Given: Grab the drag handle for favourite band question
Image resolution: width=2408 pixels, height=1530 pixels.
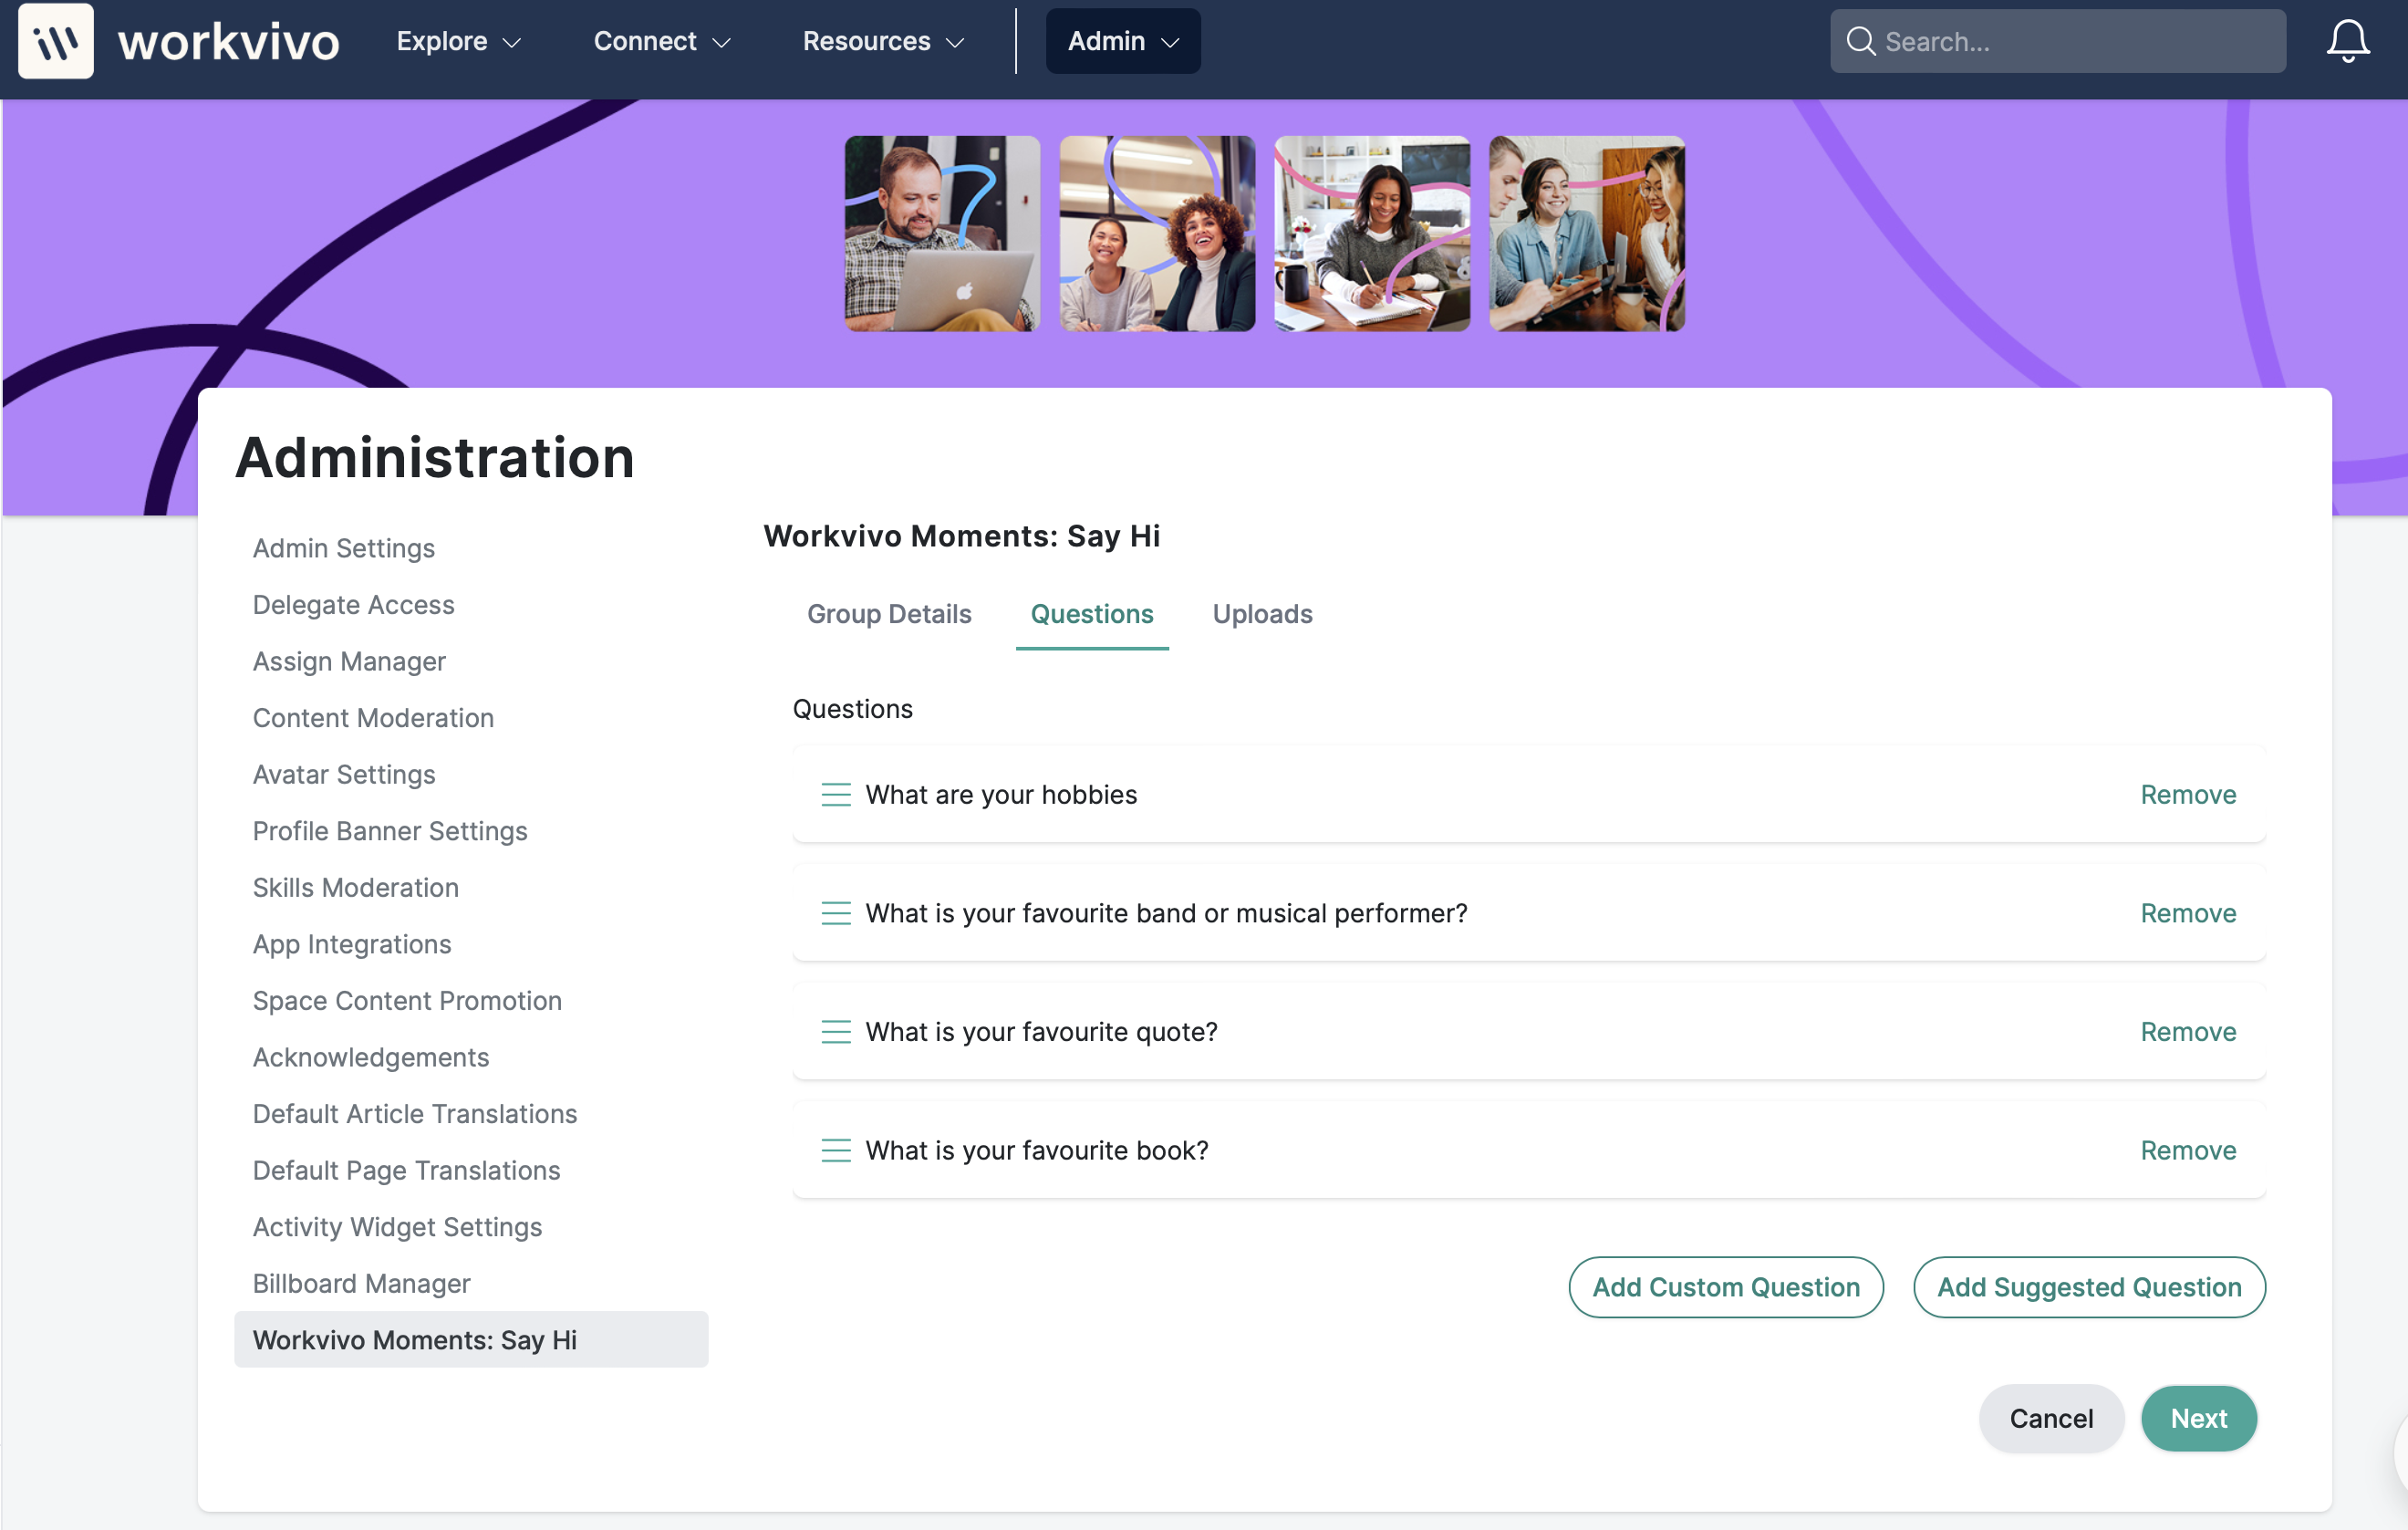Looking at the screenshot, I should (x=836, y=913).
